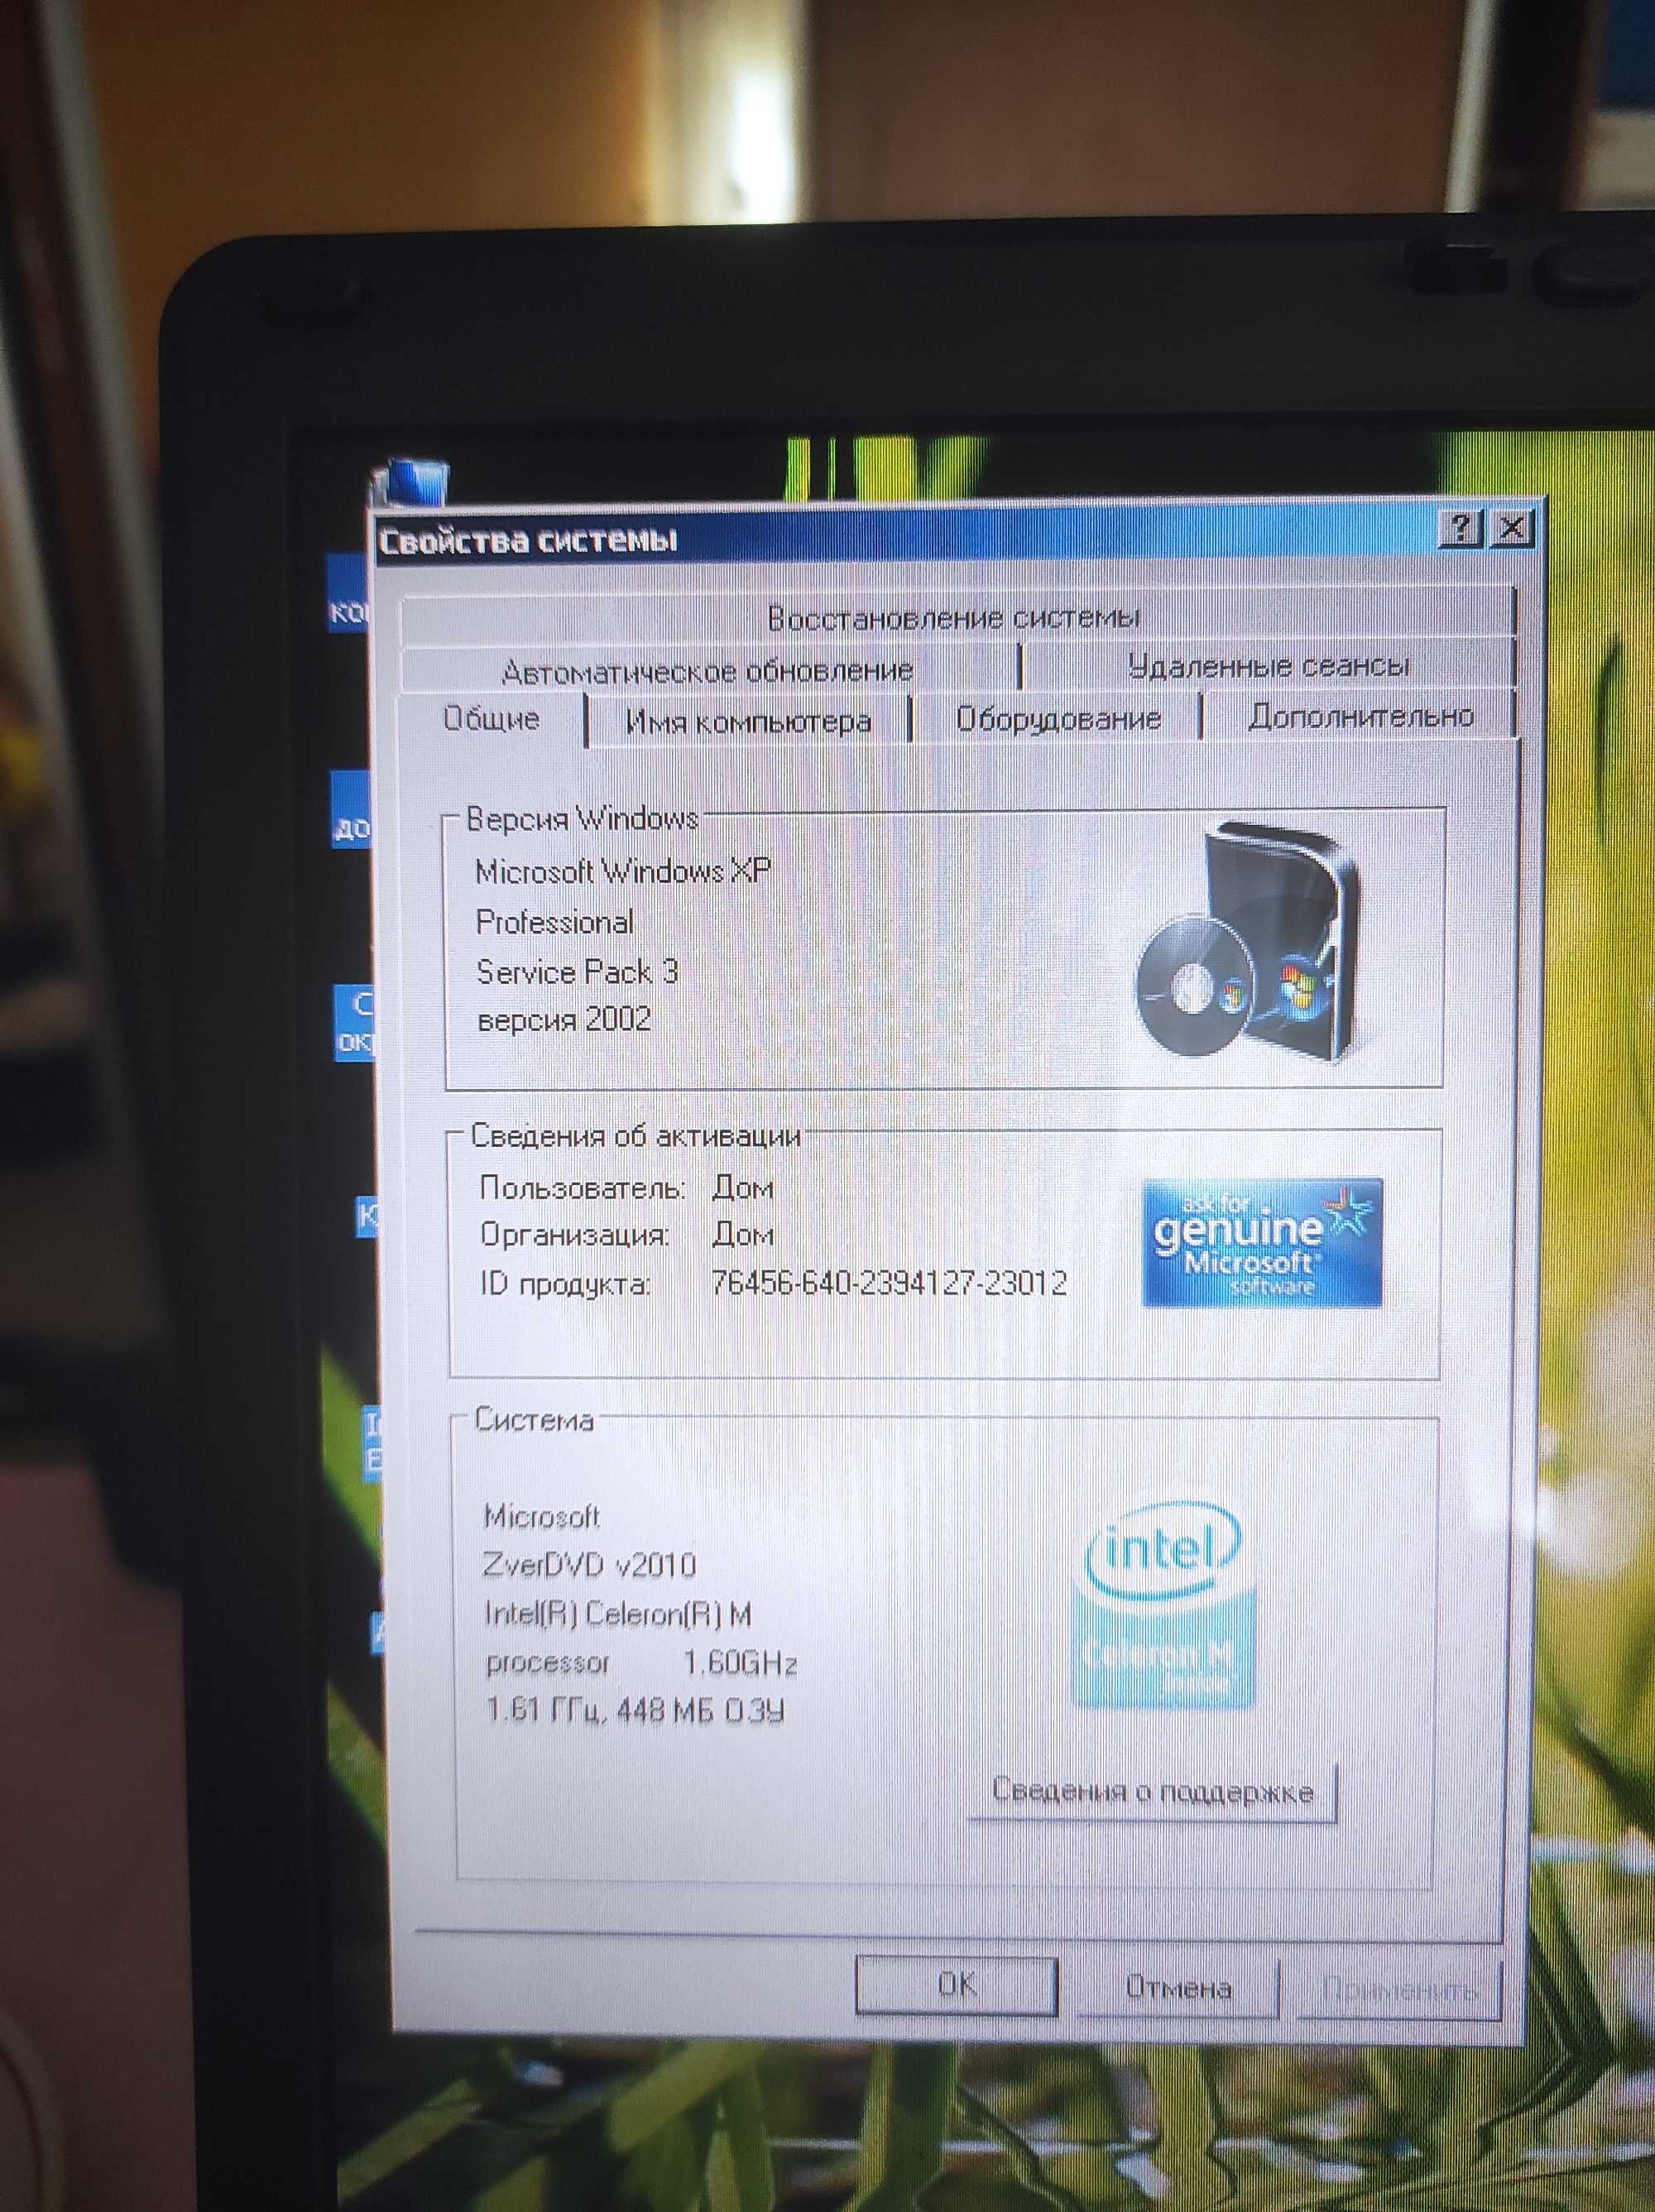The image size is (1655, 2212).
Task: Open the Удаленные сеансы tab
Action: tap(1268, 665)
